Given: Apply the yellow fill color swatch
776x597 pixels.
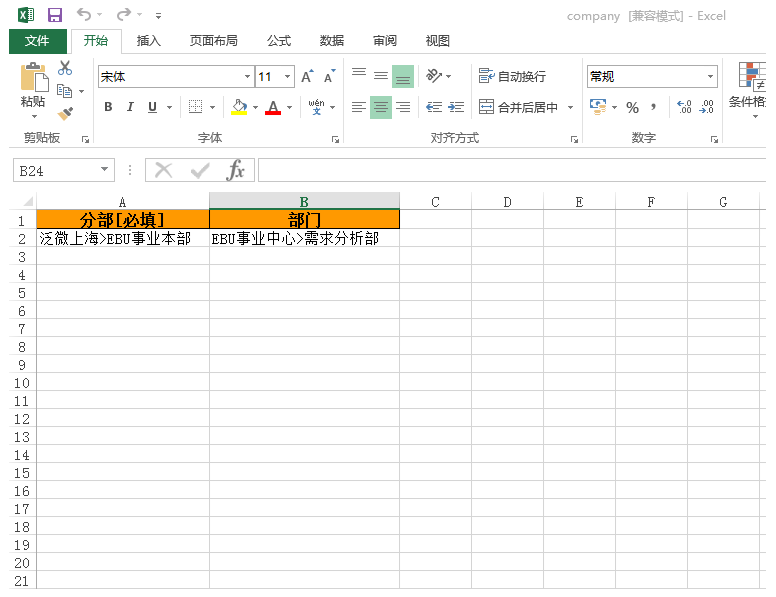Looking at the screenshot, I should point(239,107).
